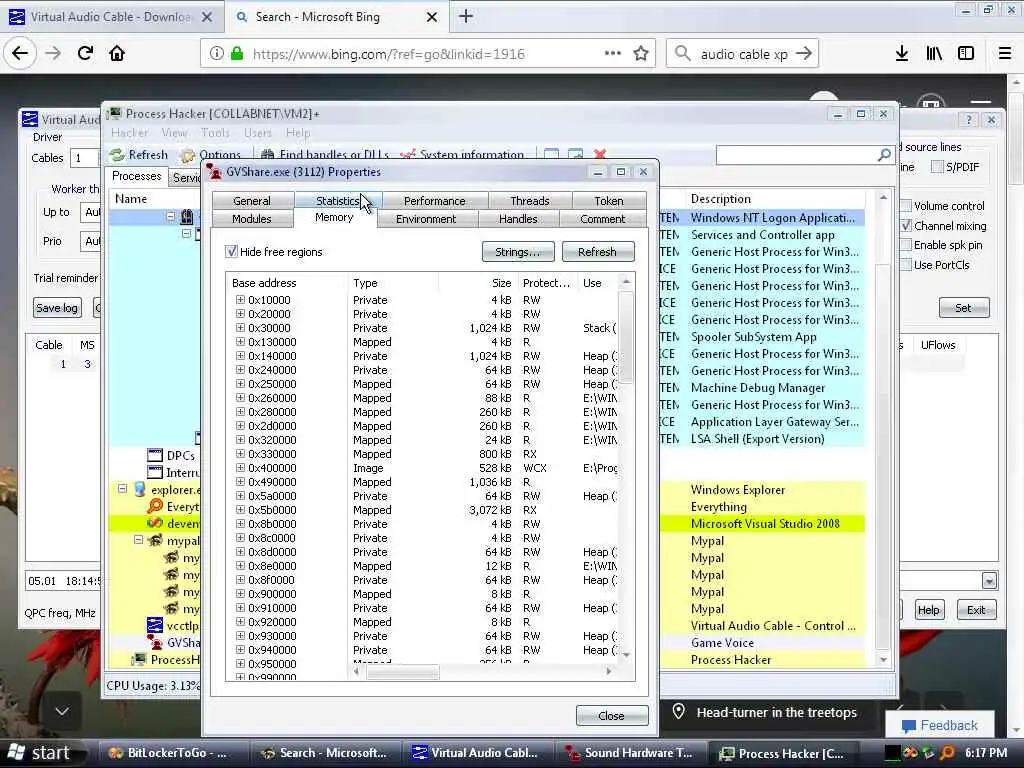The width and height of the screenshot is (1024, 768).
Task: Expand memory region 0x8d0000
Action: click(x=240, y=552)
